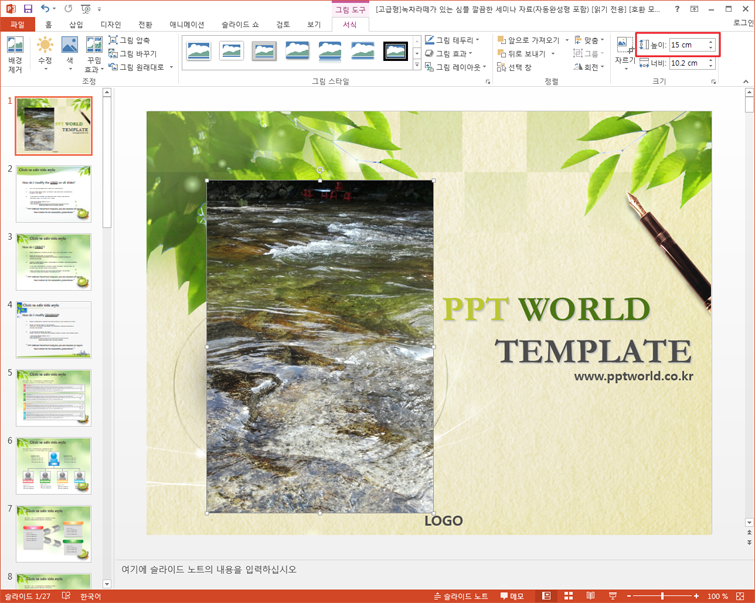Image resolution: width=755 pixels, height=603 pixels.
Task: Click Reset Picture (그림 원래대로)
Action: click(x=136, y=67)
